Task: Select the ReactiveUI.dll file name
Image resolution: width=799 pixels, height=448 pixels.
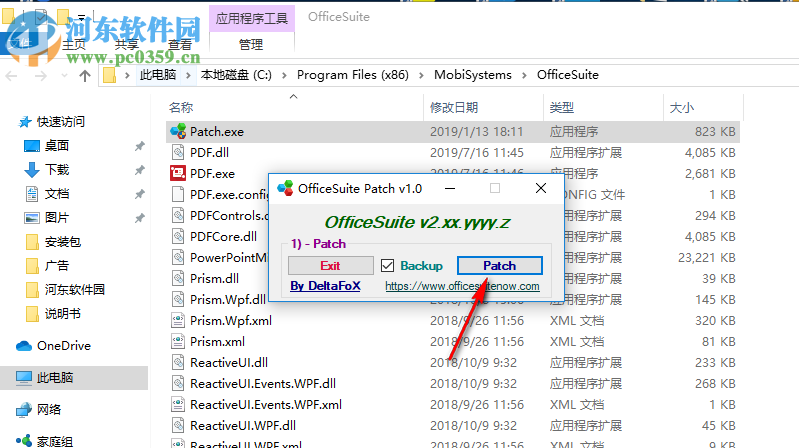Action: click(229, 362)
